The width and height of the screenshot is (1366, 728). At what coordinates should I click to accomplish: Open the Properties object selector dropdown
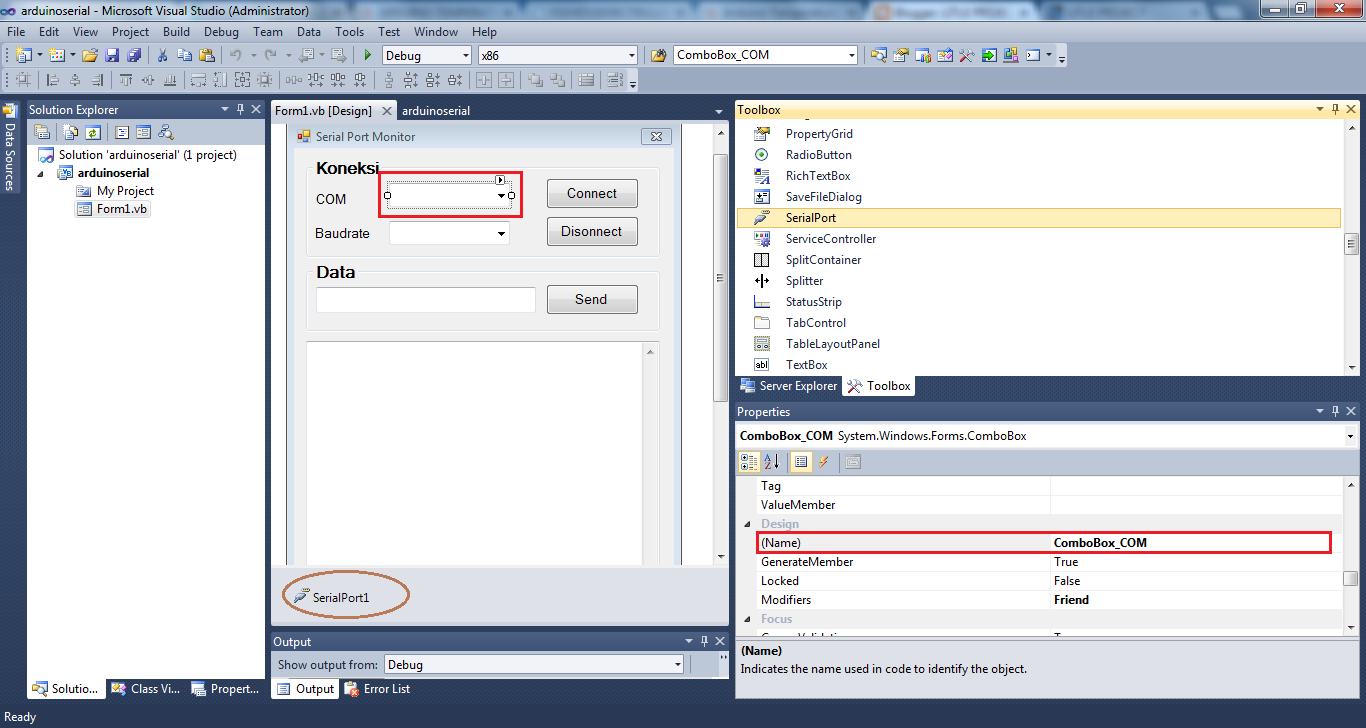click(x=1350, y=436)
